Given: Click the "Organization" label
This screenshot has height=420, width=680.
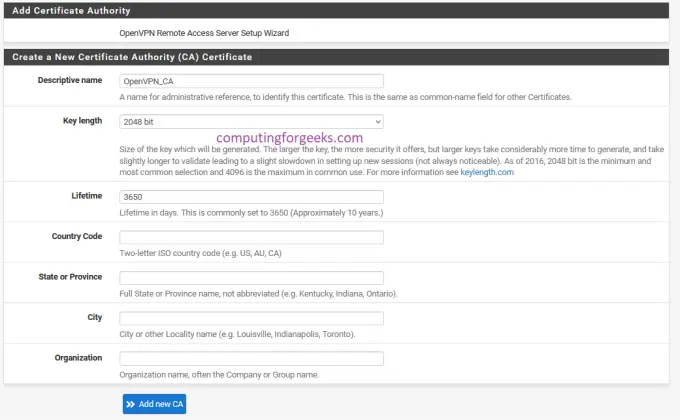Looking at the screenshot, I should [x=78, y=356].
